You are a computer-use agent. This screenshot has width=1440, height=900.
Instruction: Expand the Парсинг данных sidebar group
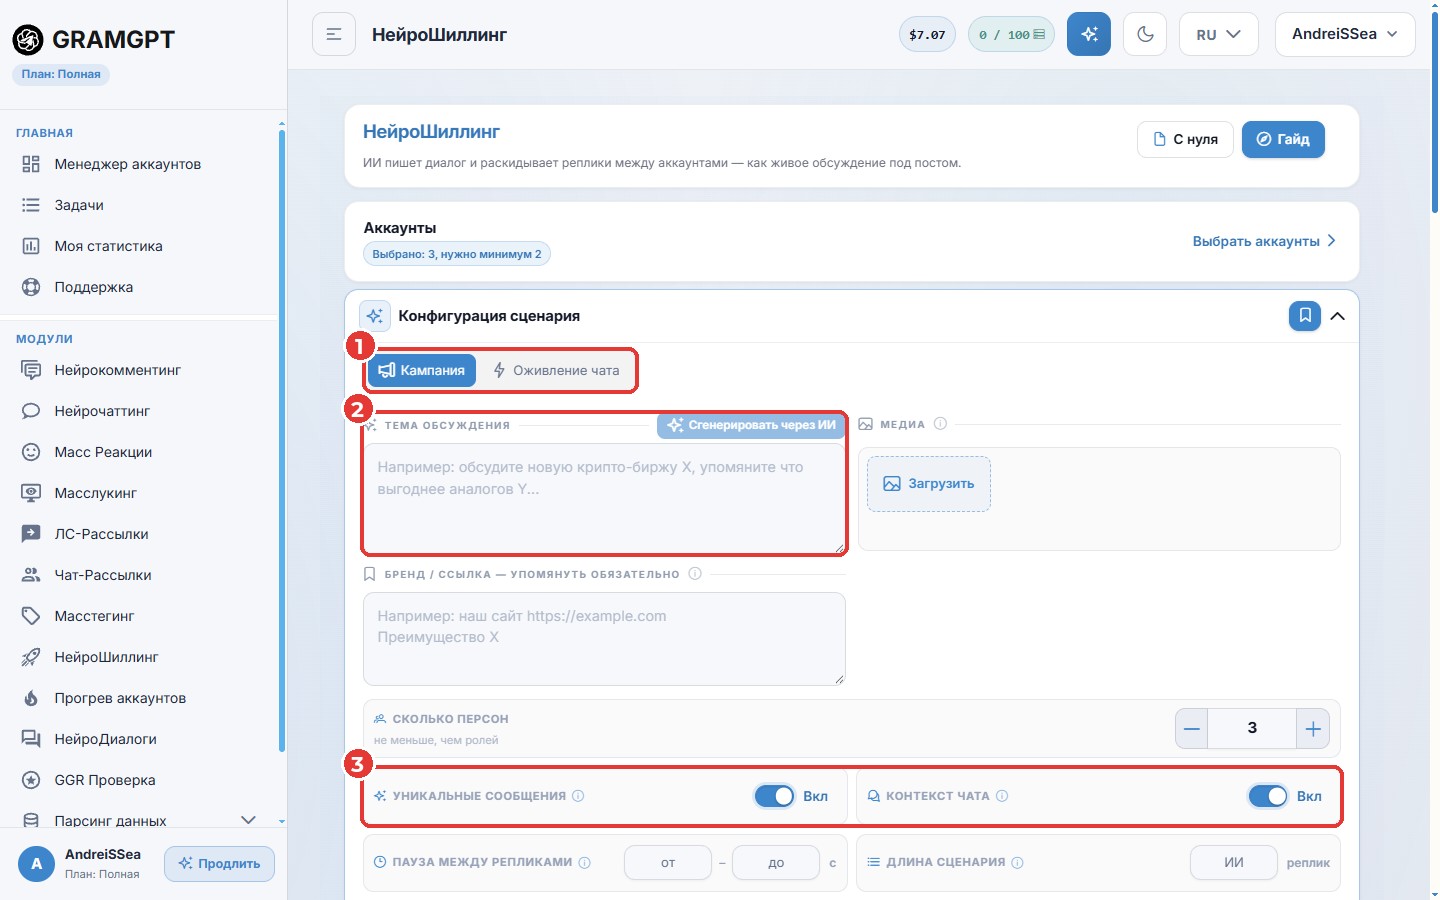139,820
